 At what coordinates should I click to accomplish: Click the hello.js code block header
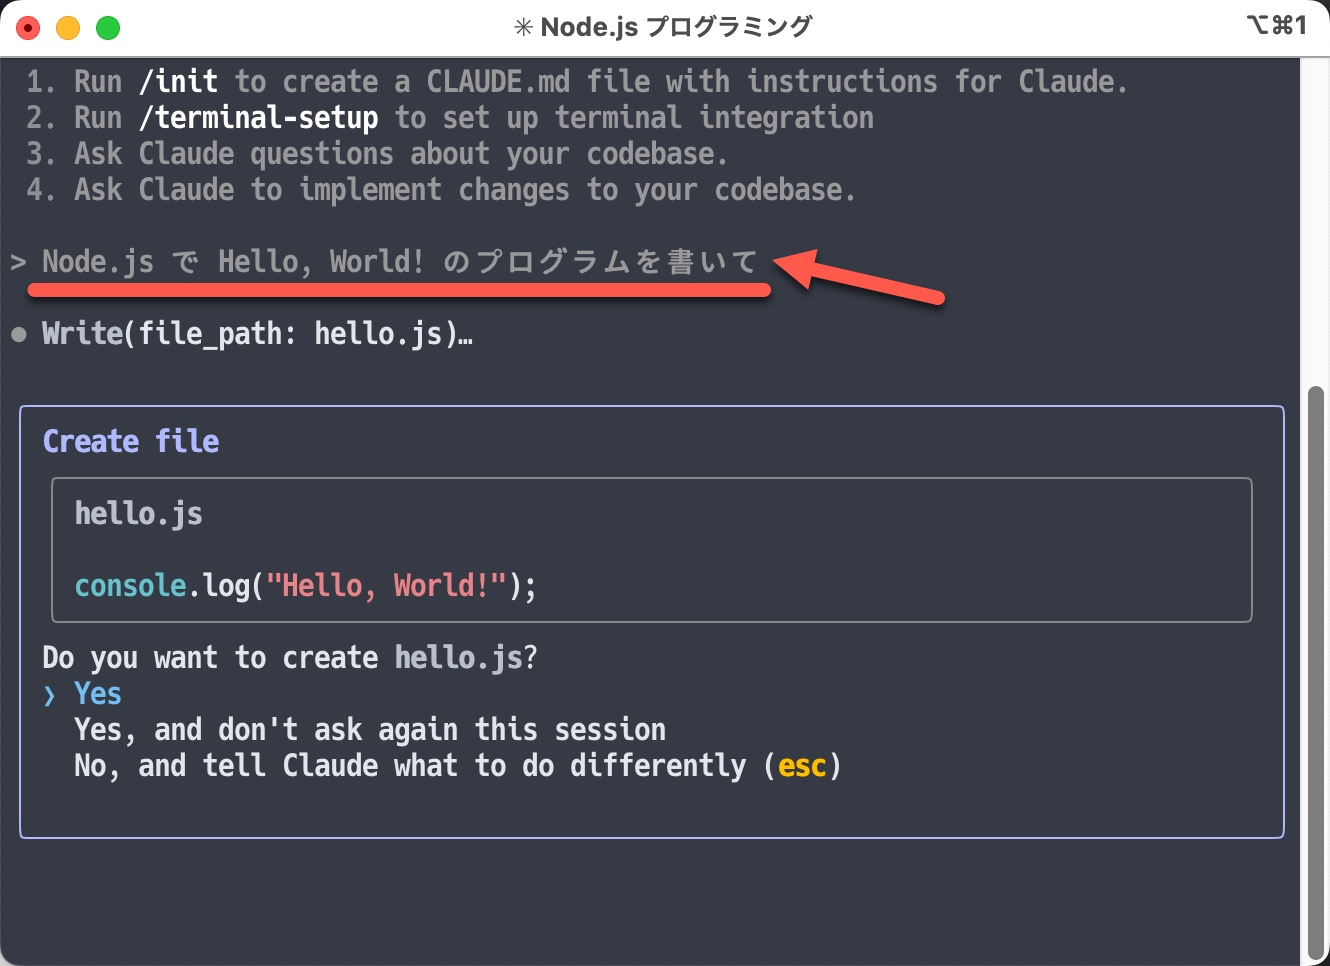(x=138, y=513)
